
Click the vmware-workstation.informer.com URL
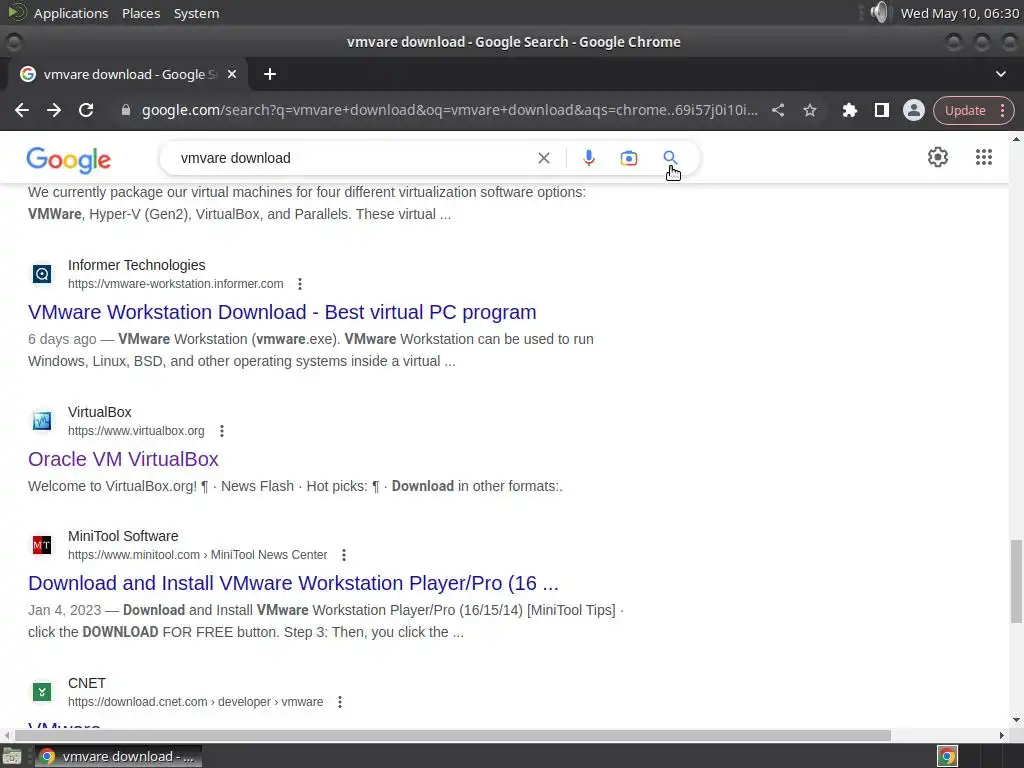pos(176,284)
